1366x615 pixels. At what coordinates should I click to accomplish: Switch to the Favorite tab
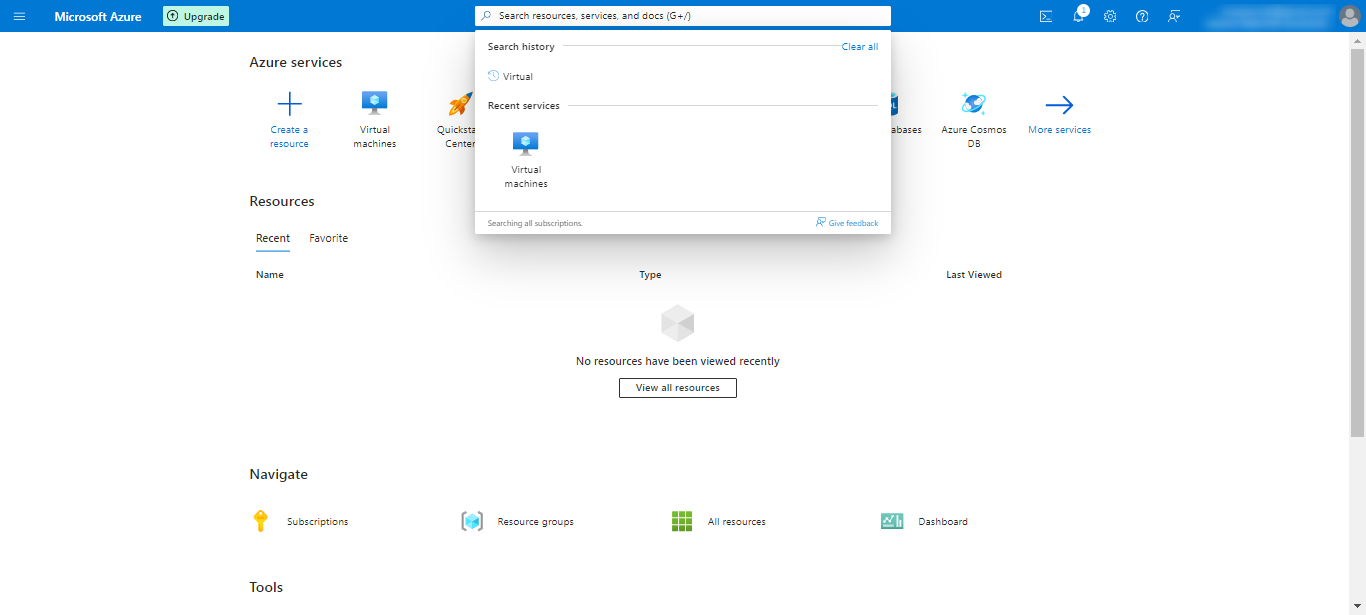(329, 238)
